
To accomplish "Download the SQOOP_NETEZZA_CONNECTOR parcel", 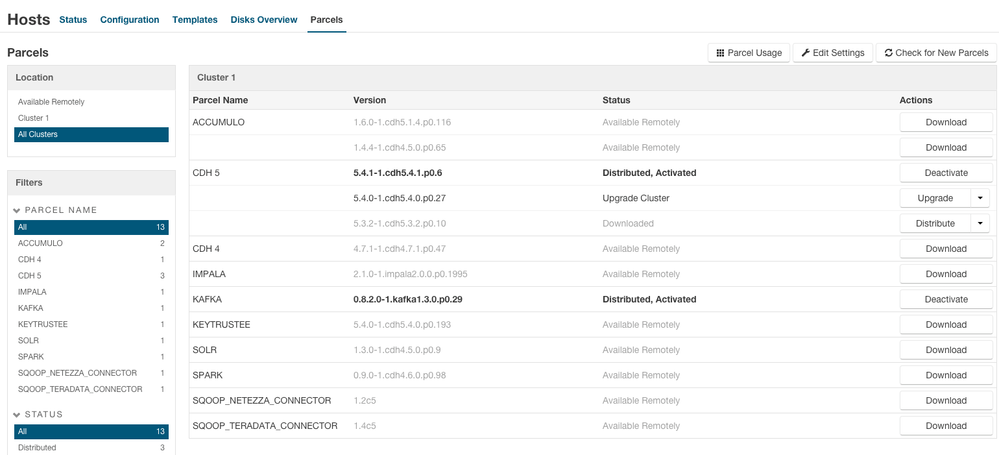I will 946,401.
